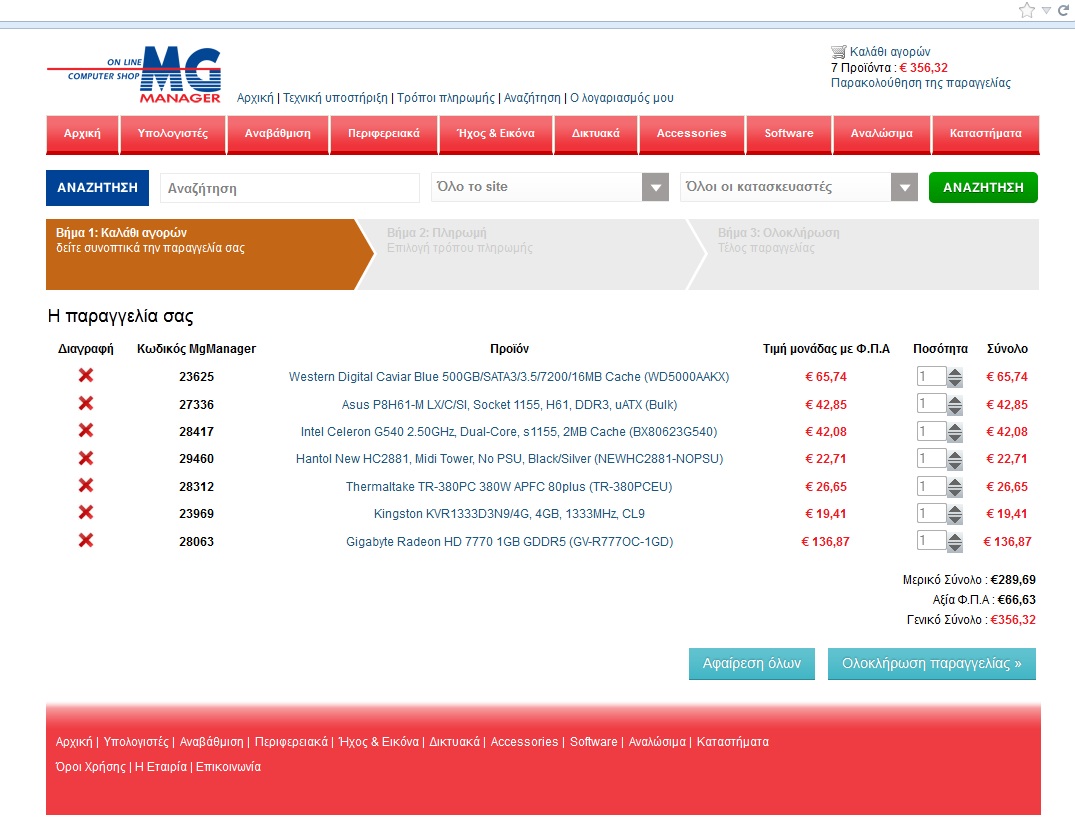The height and width of the screenshot is (831, 1075).
Task: Open Καλάθι αγορών link at top
Action: tap(890, 51)
